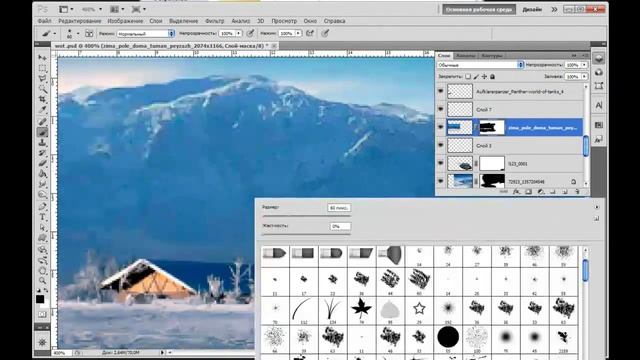
Task: Select the Move tool
Action: [42, 57]
